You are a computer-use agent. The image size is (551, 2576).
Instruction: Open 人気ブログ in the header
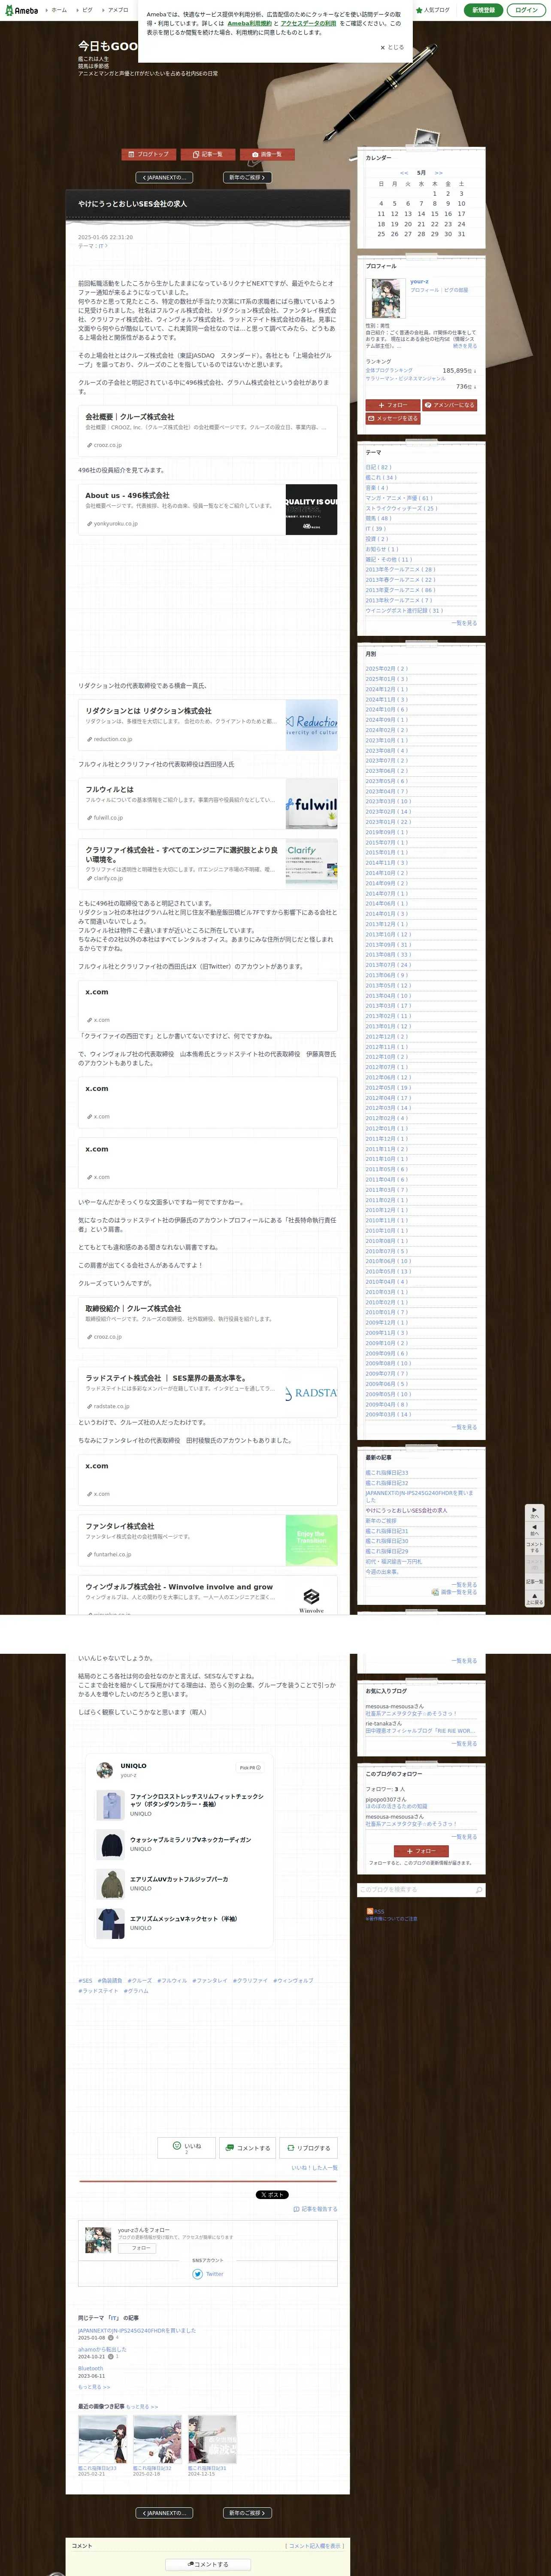pyautogui.click(x=434, y=10)
